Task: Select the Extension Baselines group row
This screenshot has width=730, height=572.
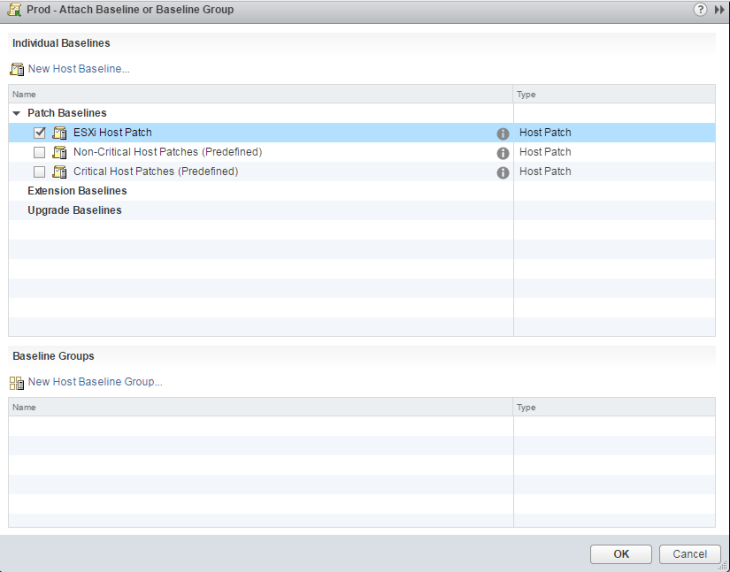Action: [x=77, y=191]
